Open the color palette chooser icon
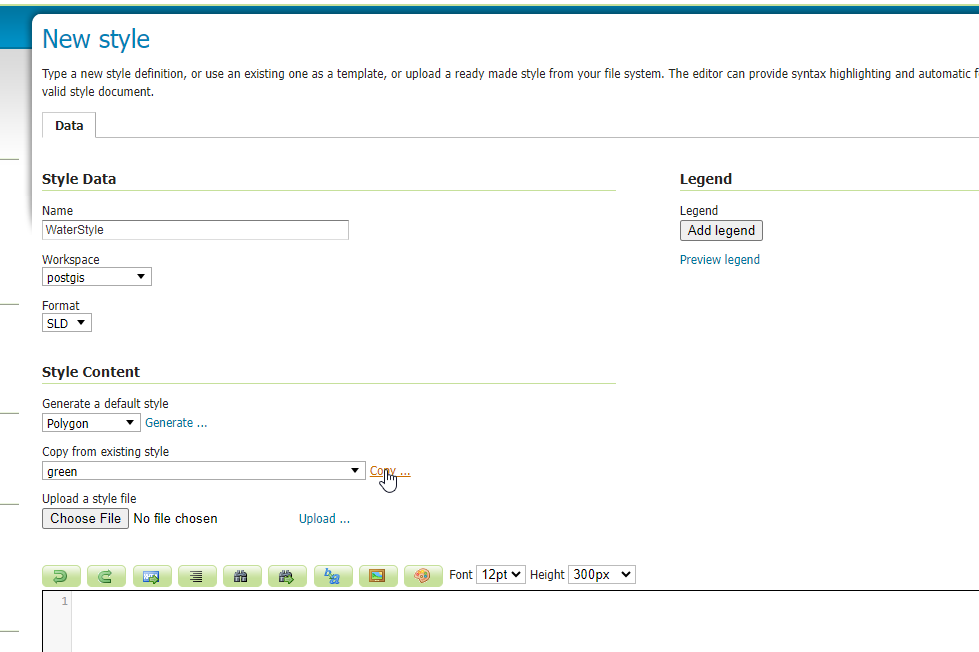Viewport: 979px width, 652px height. 423,576
